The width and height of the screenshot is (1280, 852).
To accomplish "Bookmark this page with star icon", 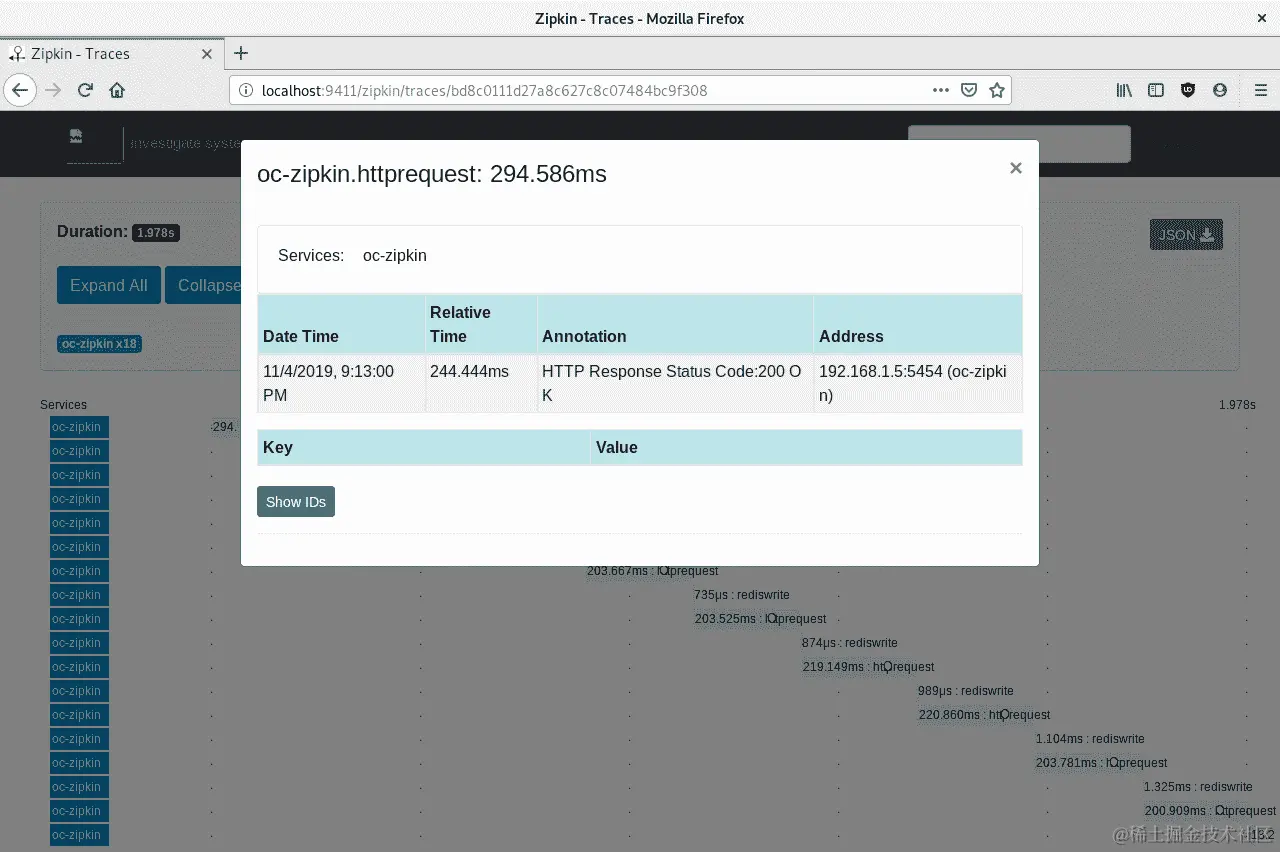I will [997, 90].
